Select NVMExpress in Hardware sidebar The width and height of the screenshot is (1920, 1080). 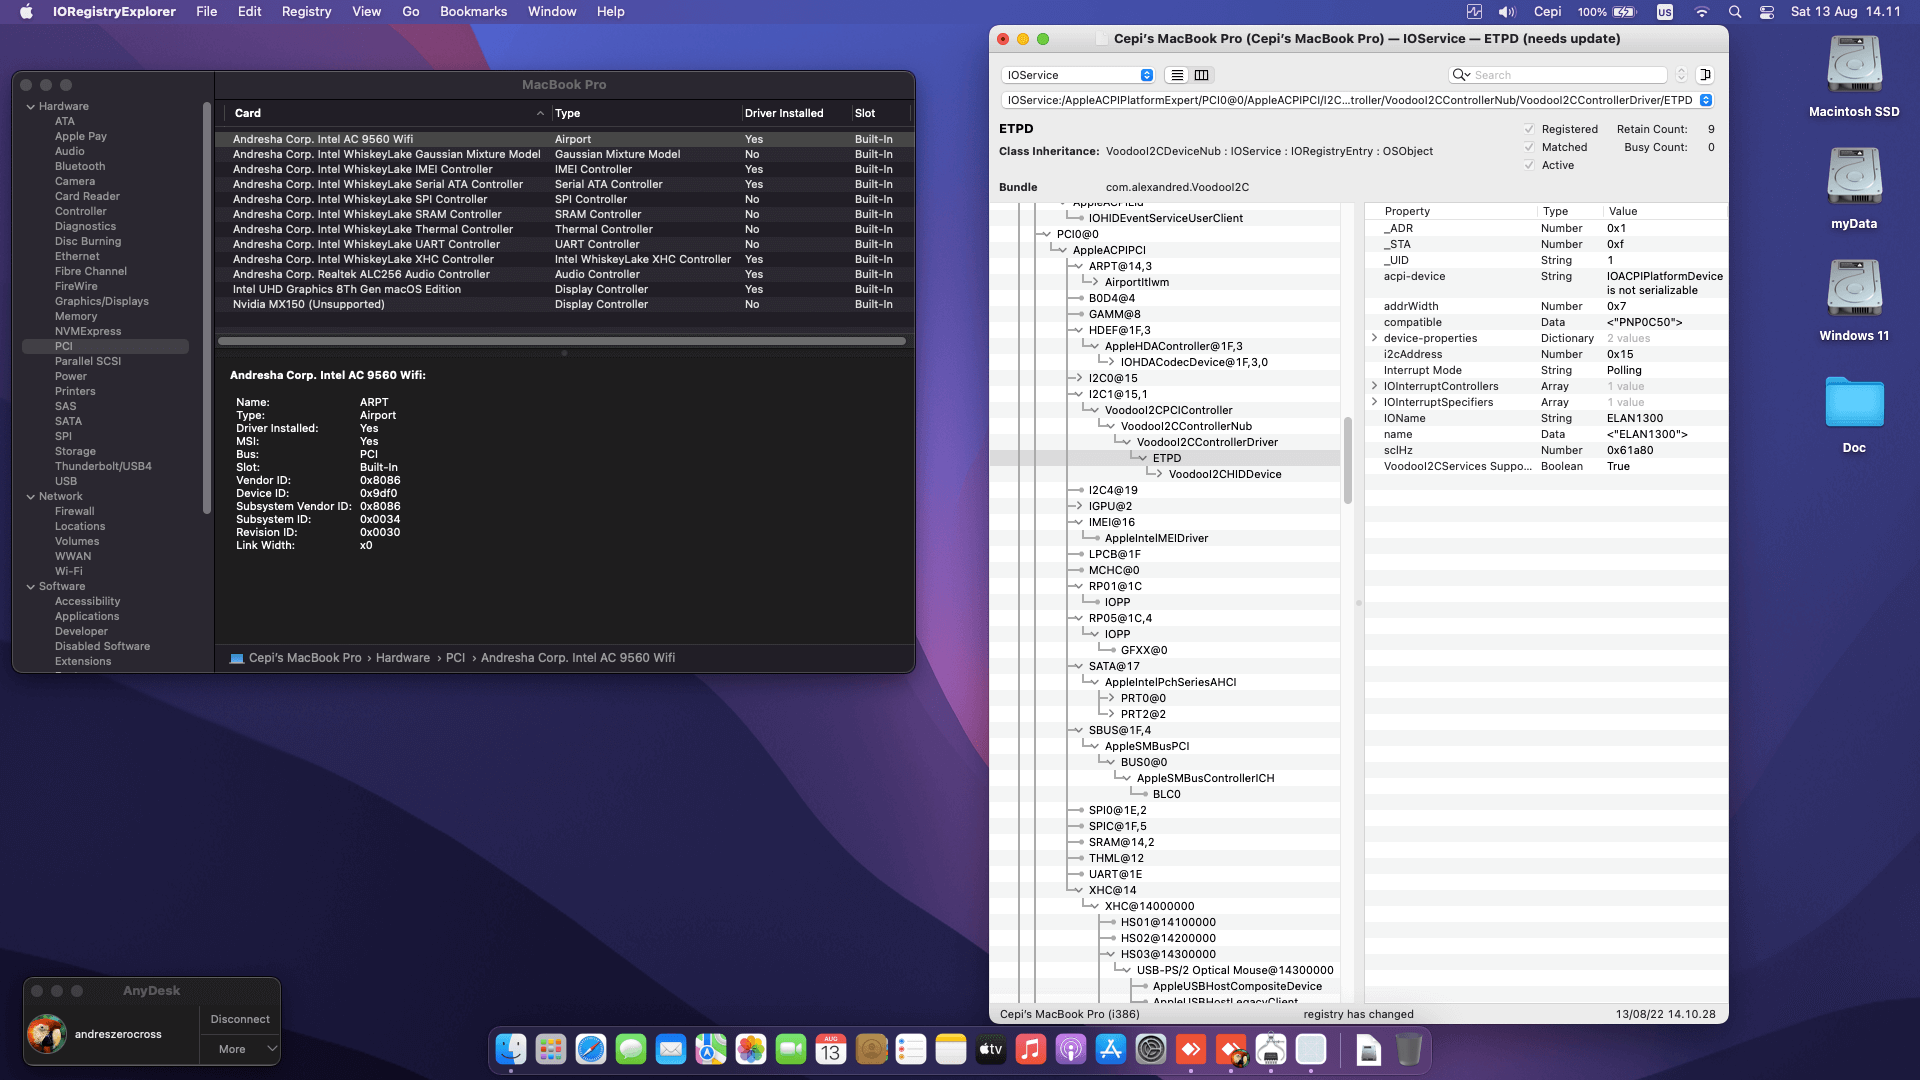(88, 331)
